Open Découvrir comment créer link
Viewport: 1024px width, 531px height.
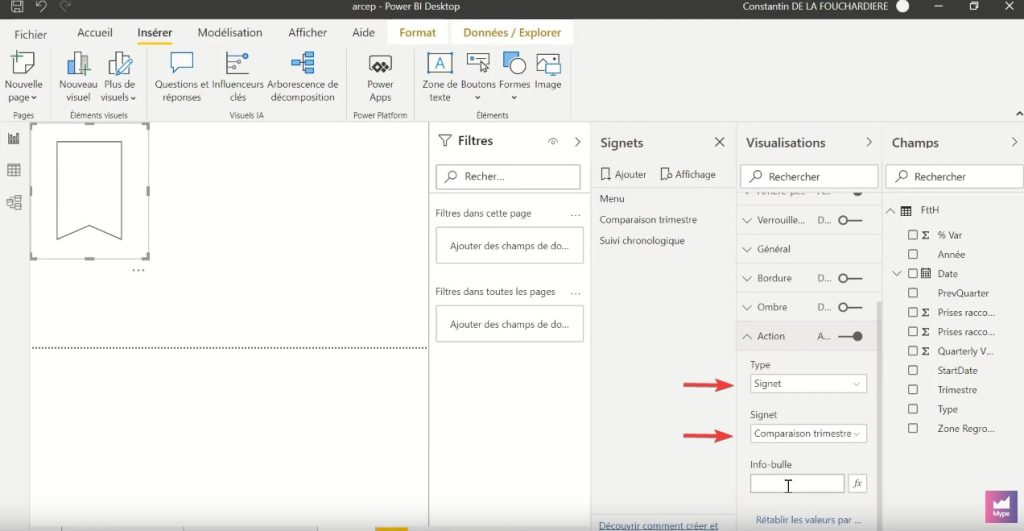coord(658,525)
